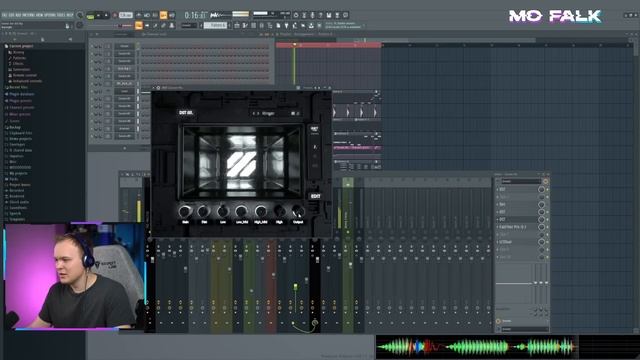Open Generators in the browser
The height and width of the screenshot is (360, 640).
21,69
